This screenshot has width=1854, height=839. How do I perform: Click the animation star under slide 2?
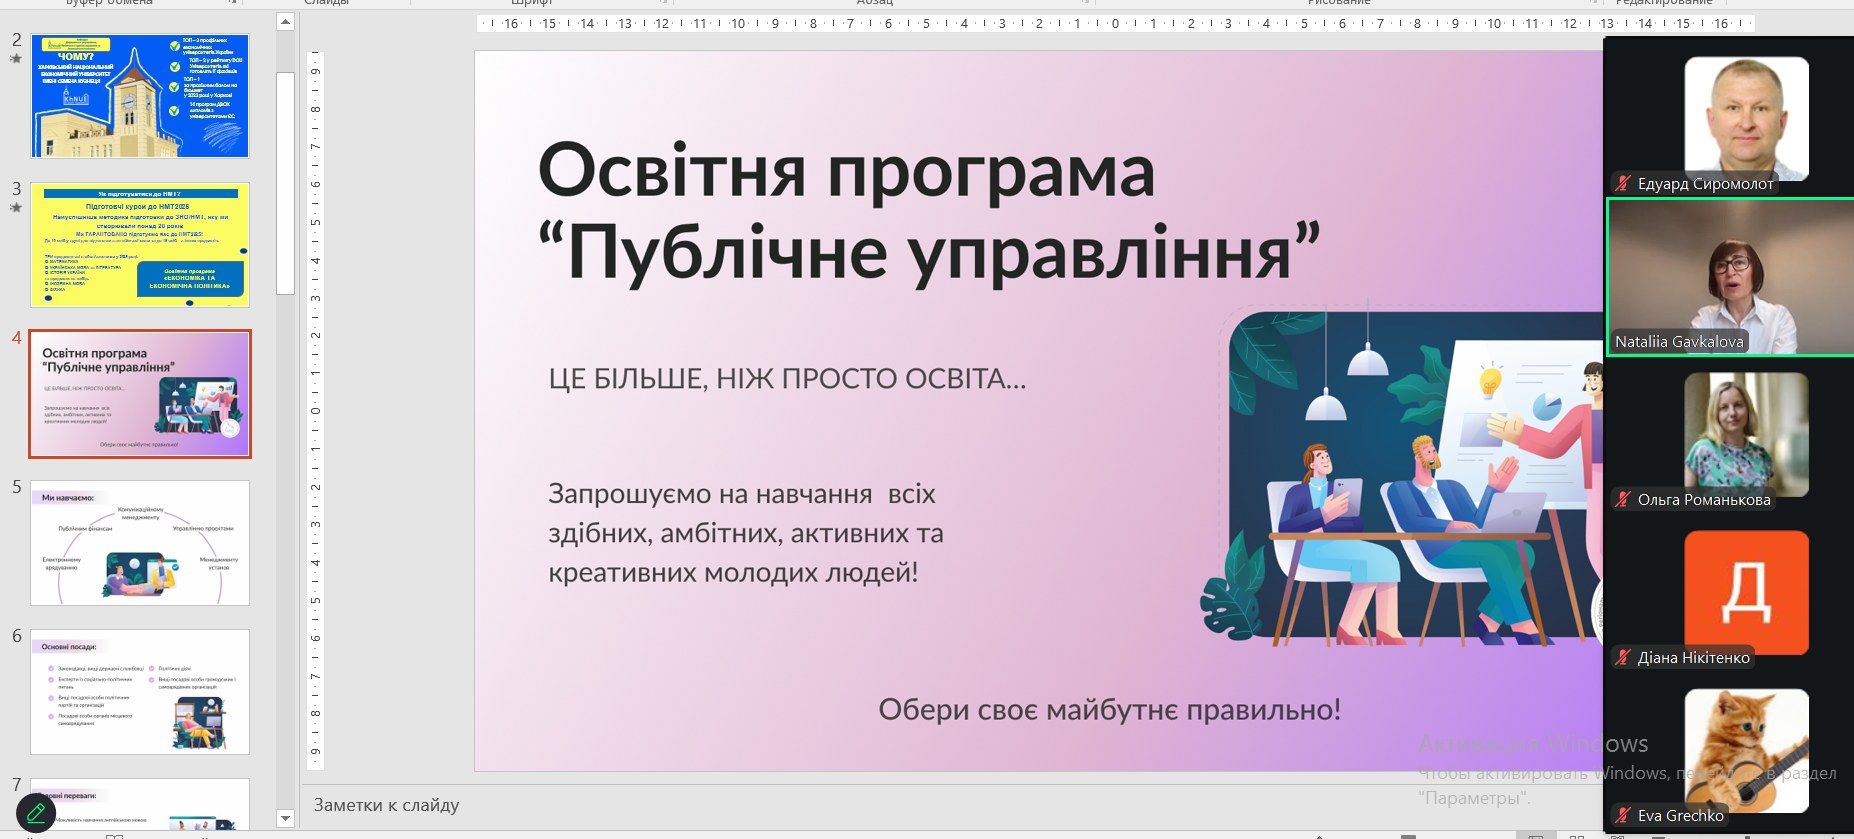pyautogui.click(x=16, y=59)
